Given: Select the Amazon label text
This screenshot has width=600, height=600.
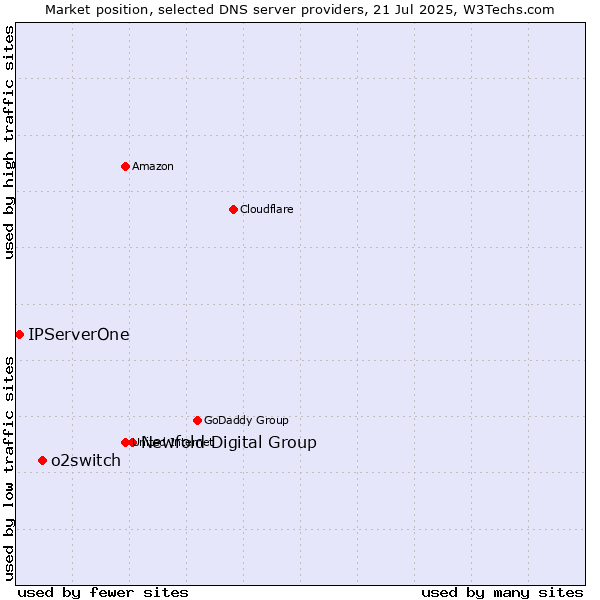Looking at the screenshot, I should point(153,166).
